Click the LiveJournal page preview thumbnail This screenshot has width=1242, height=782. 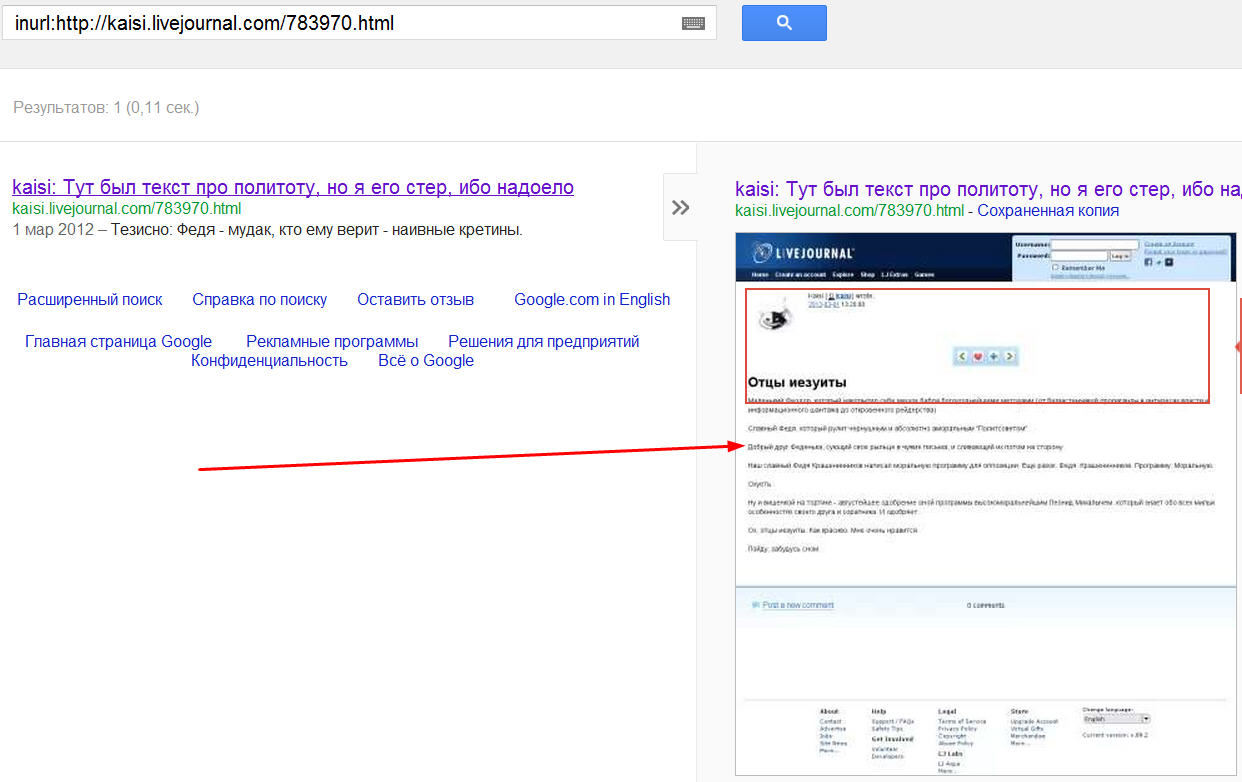(x=985, y=503)
